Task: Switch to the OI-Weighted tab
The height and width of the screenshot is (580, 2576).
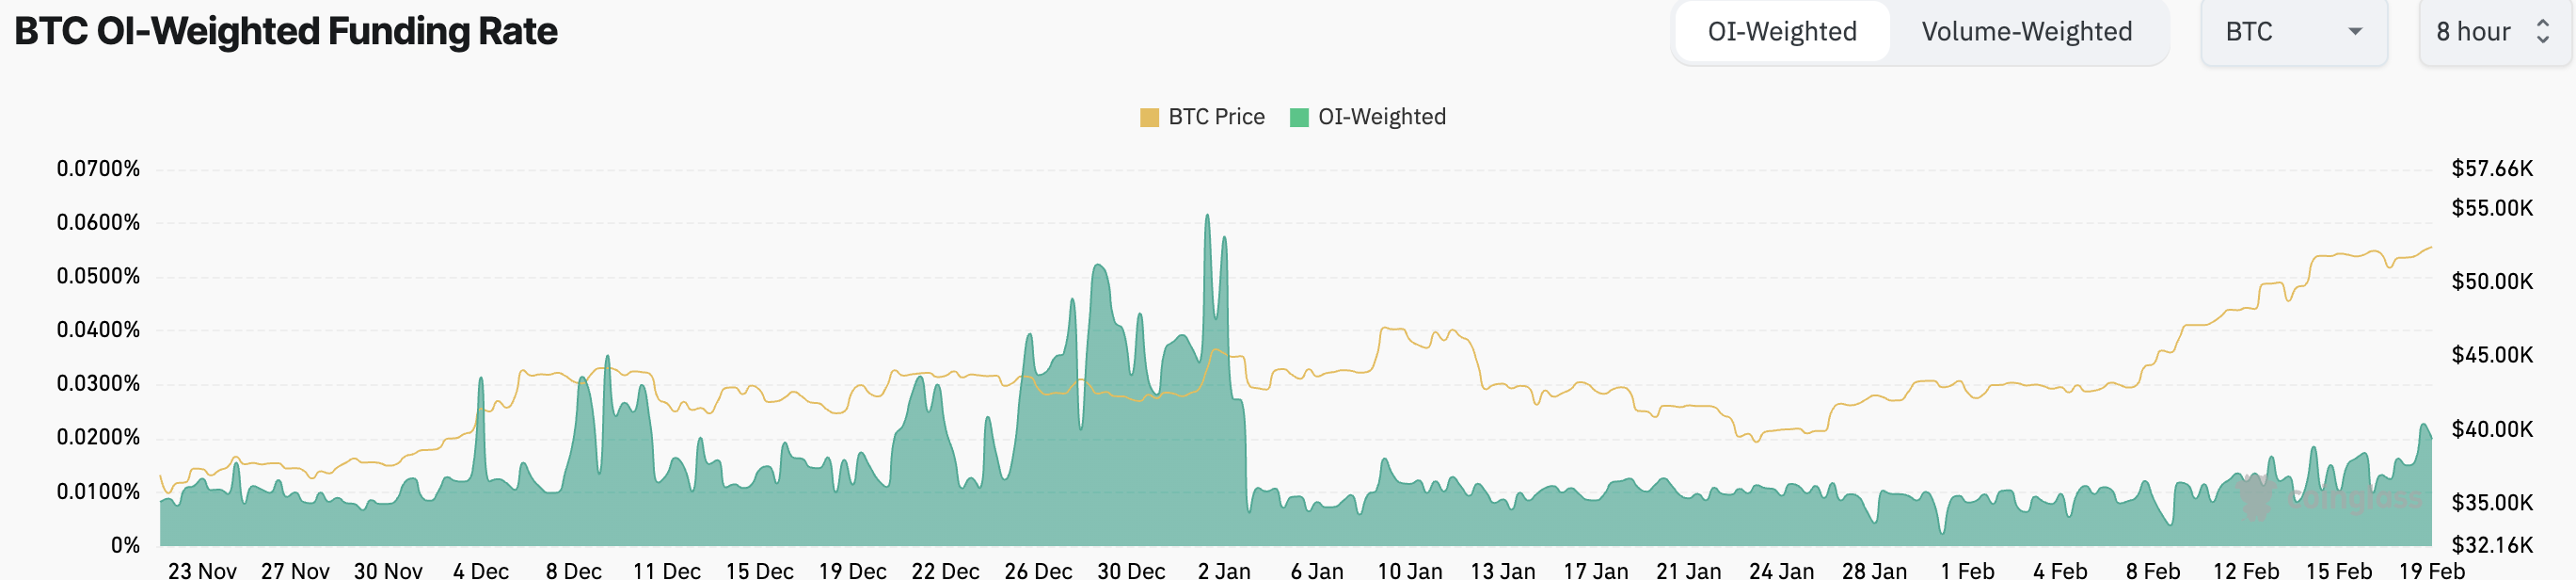Action: [1781, 32]
